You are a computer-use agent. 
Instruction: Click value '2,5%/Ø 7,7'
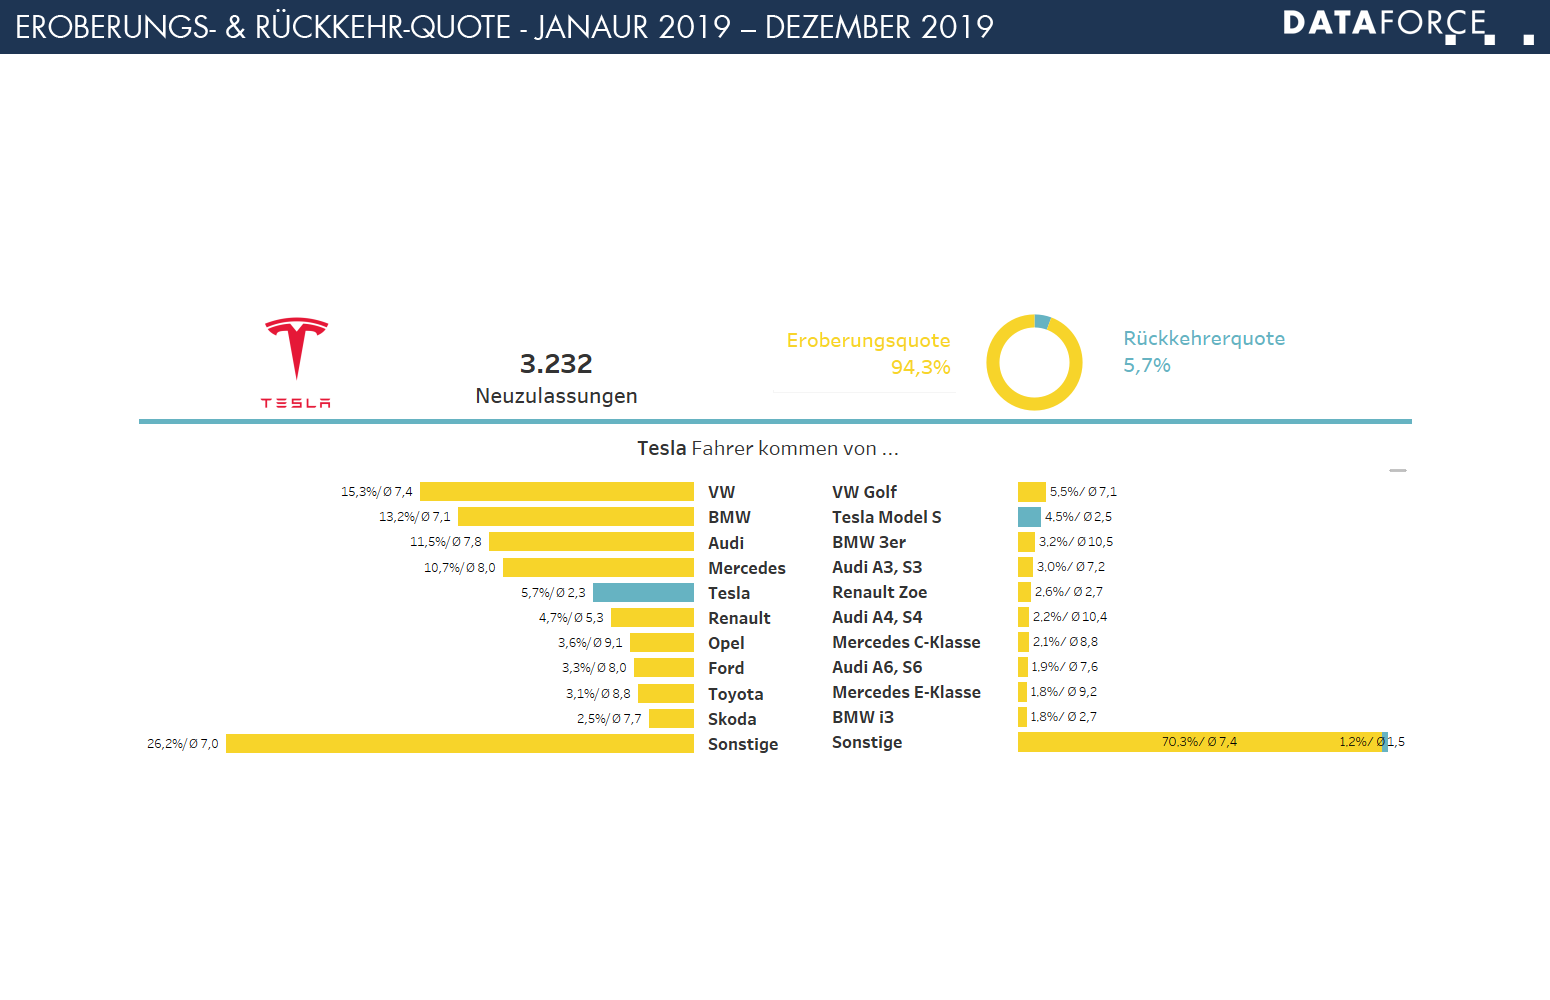[609, 719]
